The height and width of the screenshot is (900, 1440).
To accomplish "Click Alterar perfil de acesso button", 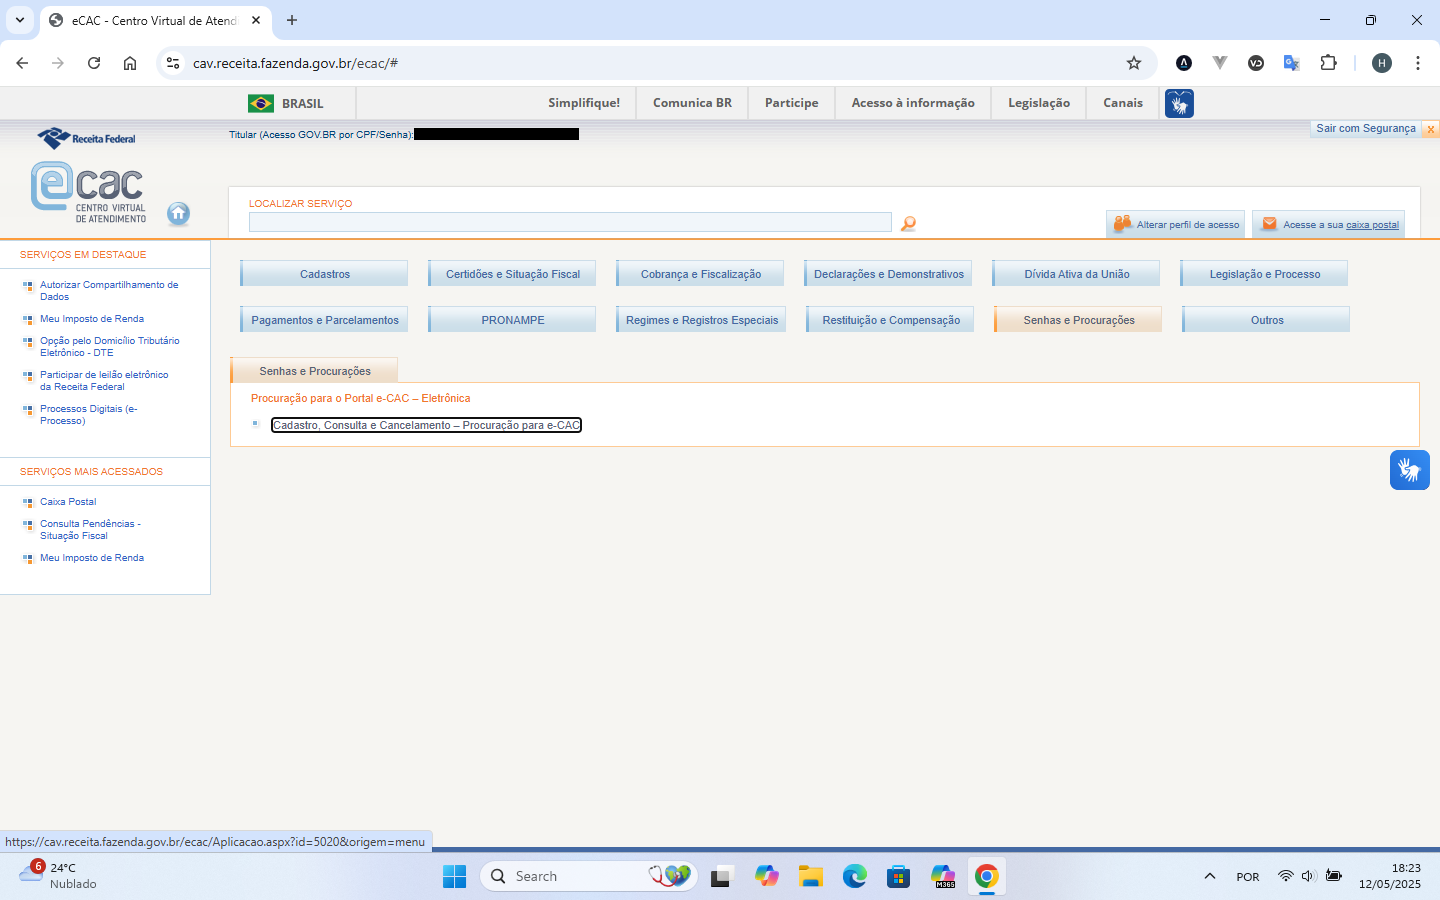I will tap(1176, 225).
